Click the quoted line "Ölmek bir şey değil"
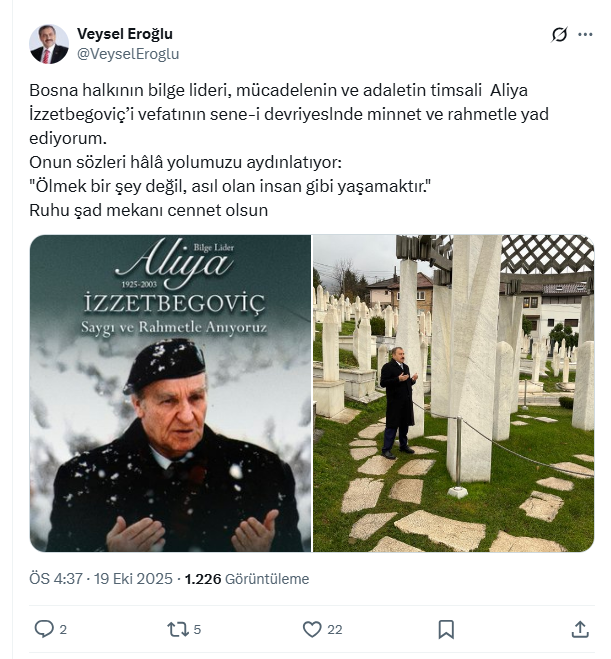 230,186
